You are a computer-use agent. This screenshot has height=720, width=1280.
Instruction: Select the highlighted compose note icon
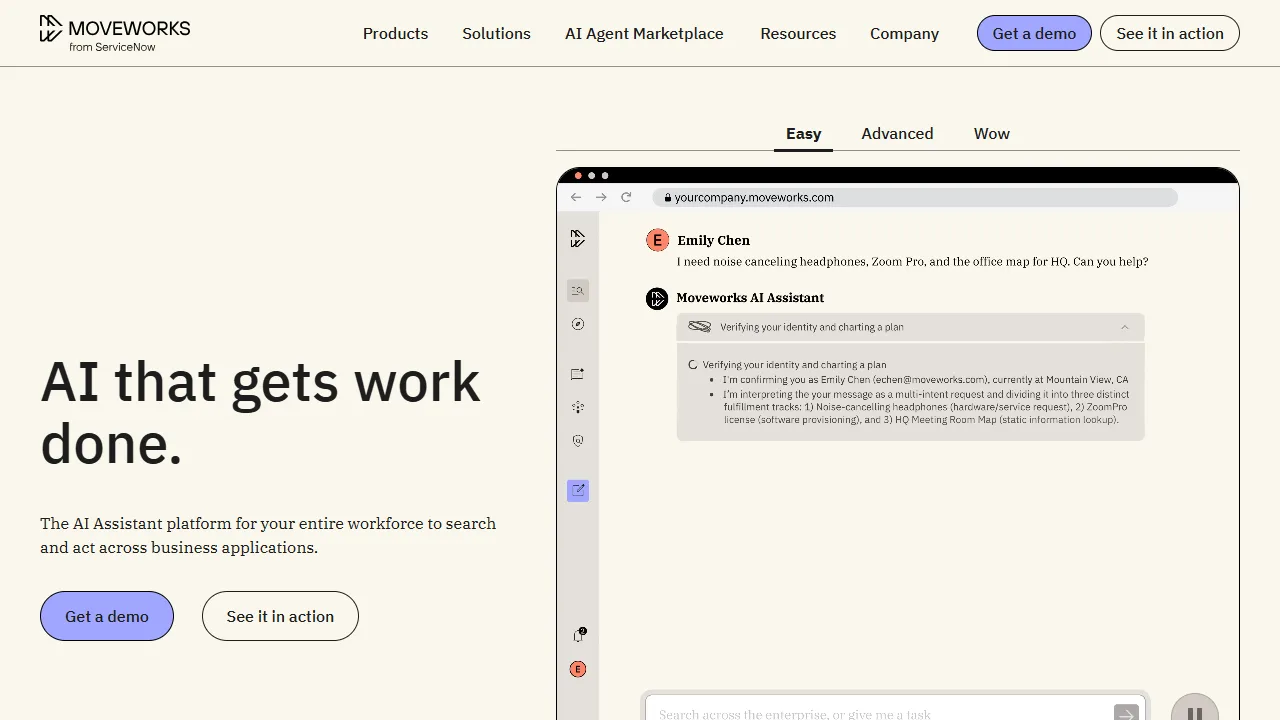(578, 491)
